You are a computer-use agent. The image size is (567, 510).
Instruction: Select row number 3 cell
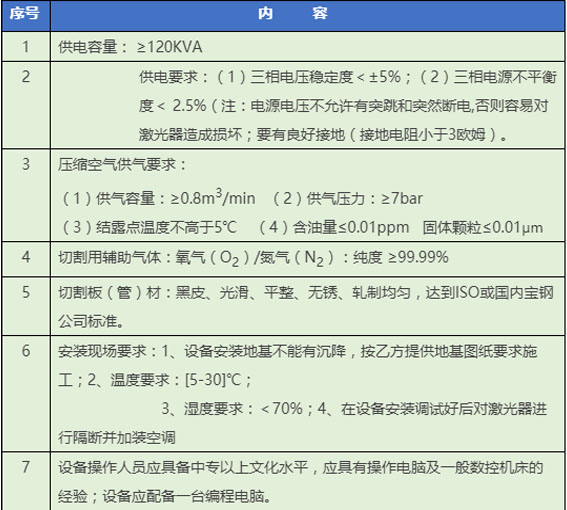click(25, 195)
